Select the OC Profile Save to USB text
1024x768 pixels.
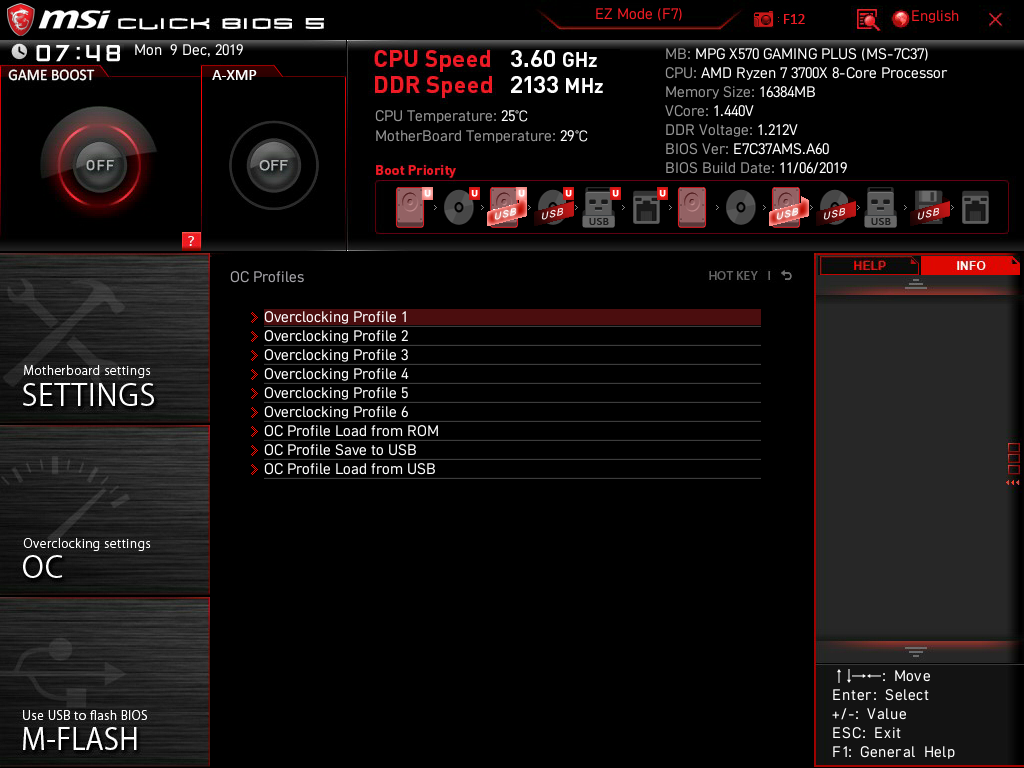[340, 450]
